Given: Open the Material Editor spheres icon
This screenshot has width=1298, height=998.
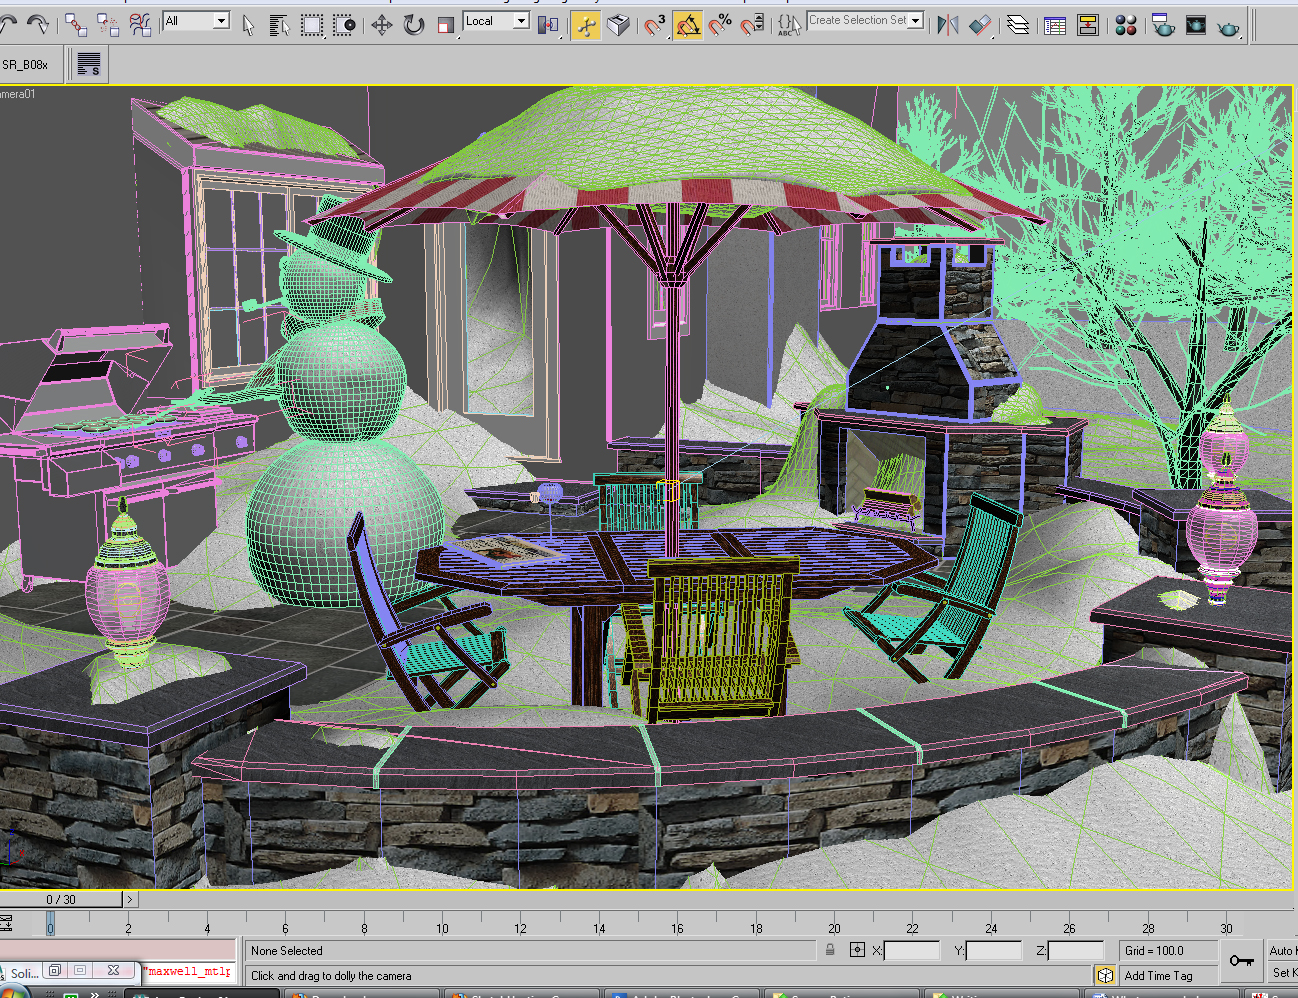Looking at the screenshot, I should (1126, 24).
